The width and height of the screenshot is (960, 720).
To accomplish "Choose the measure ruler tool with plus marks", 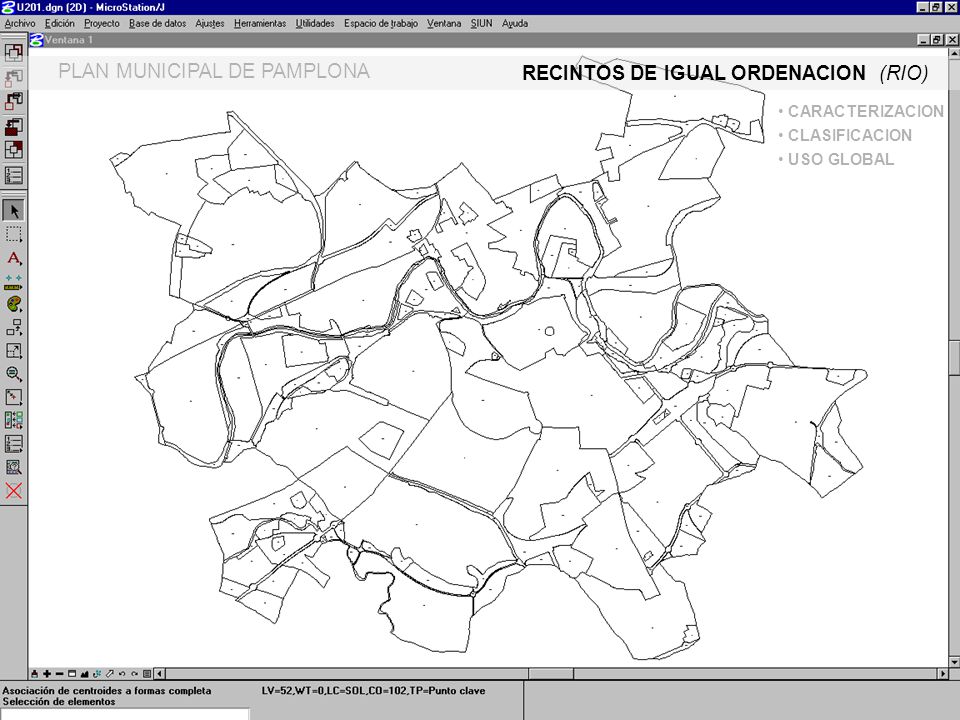I will (13, 282).
